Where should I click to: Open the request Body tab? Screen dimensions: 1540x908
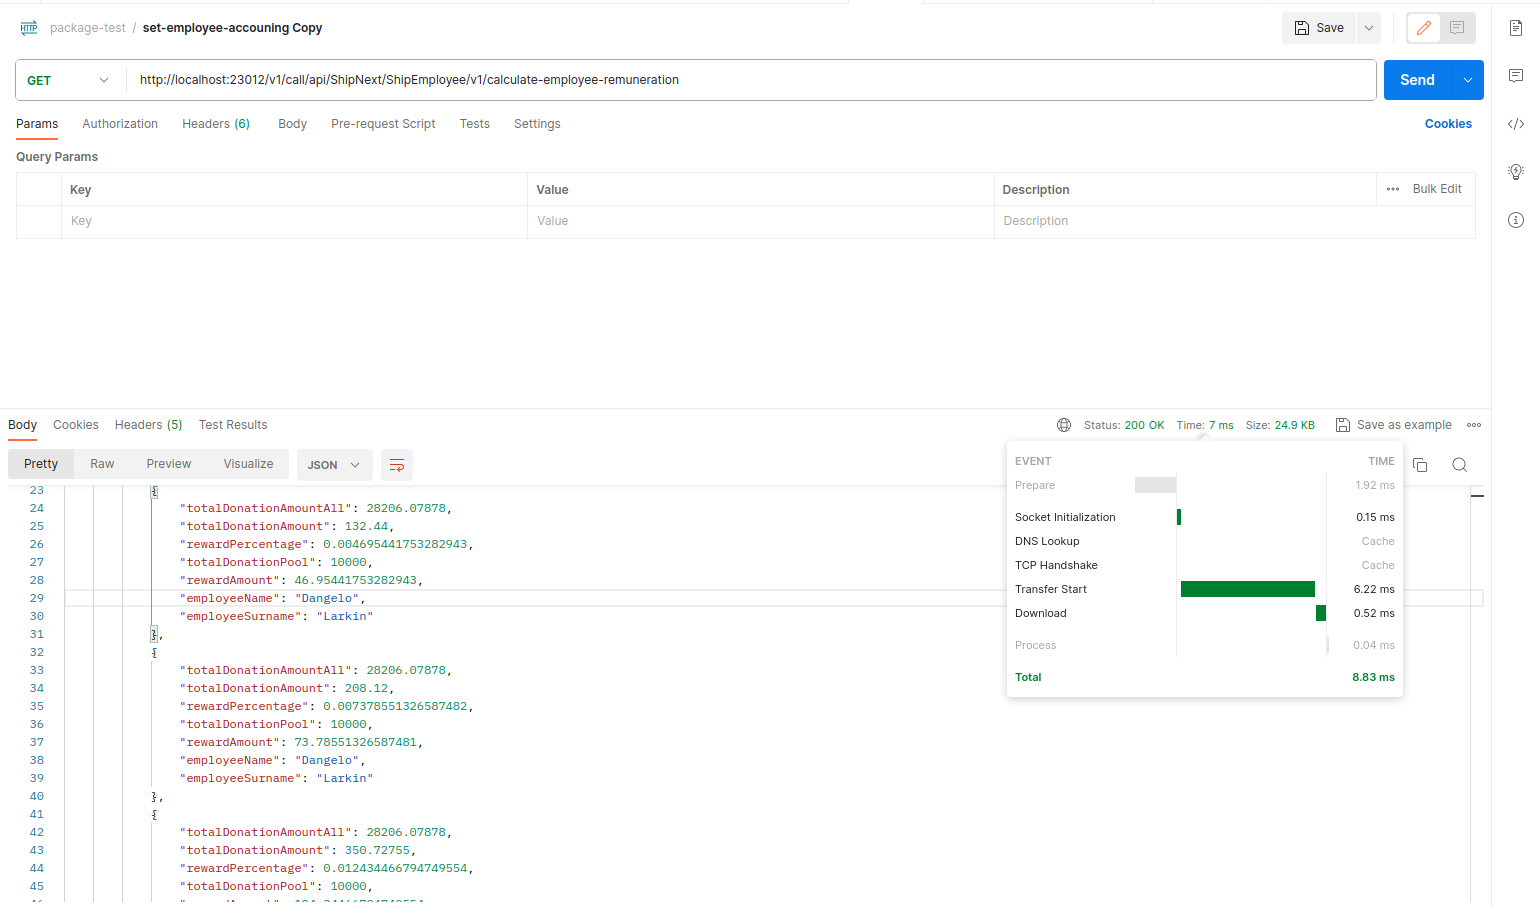[x=292, y=124]
